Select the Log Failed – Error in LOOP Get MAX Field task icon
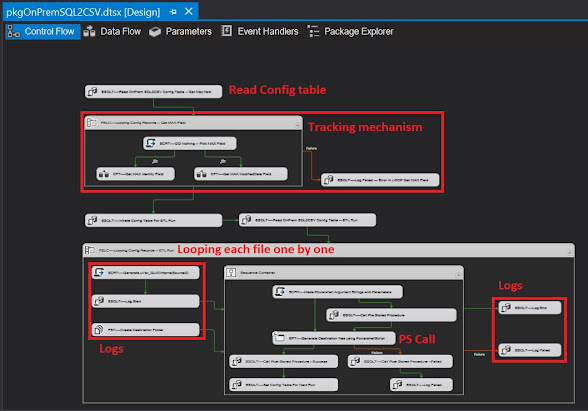This screenshot has height=411, width=588. 328,180
